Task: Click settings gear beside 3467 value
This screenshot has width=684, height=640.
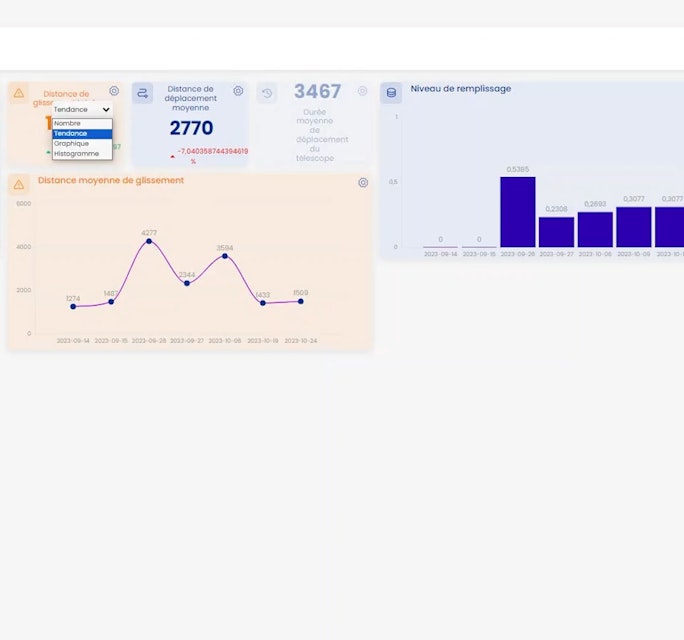Action: click(x=363, y=91)
